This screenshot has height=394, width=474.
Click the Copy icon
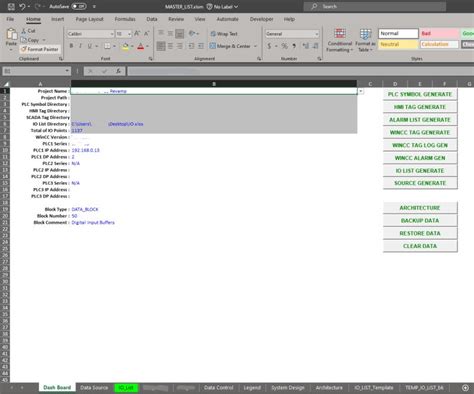[23, 40]
